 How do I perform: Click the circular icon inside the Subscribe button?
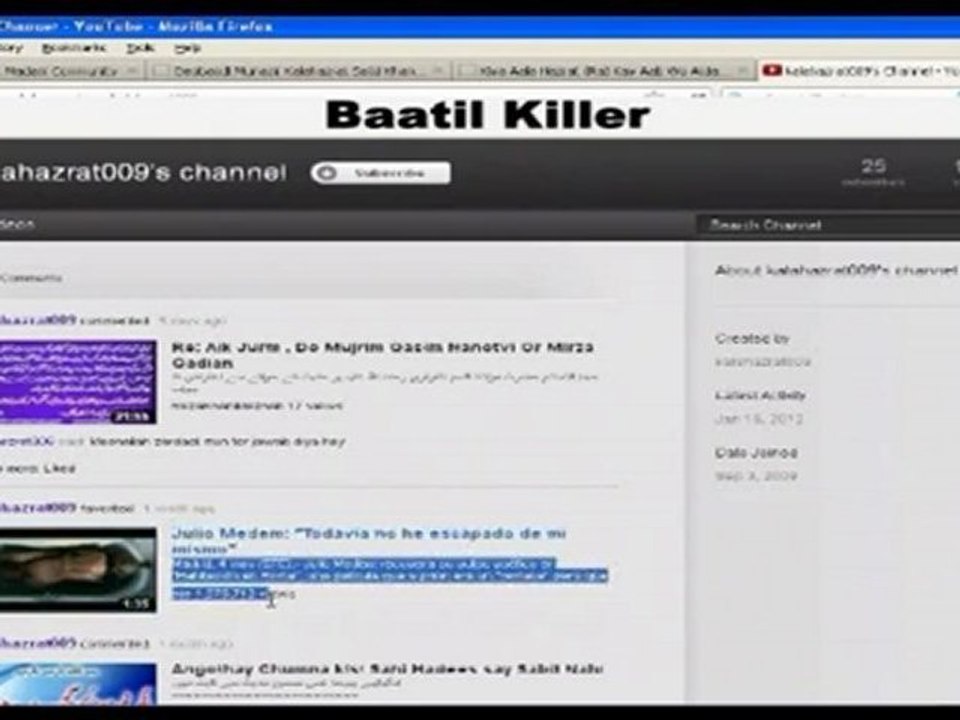[326, 173]
